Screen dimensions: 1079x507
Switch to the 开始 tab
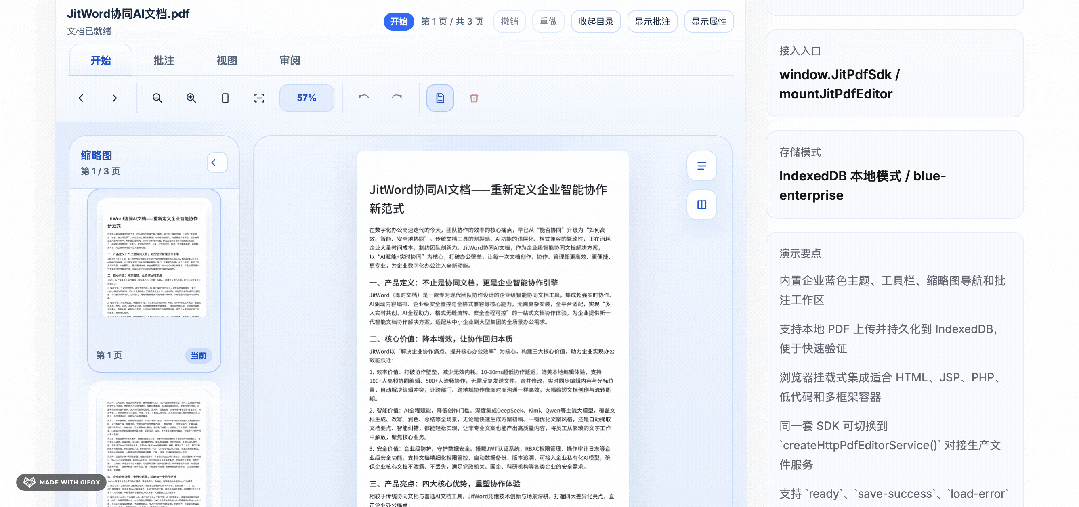pos(100,60)
